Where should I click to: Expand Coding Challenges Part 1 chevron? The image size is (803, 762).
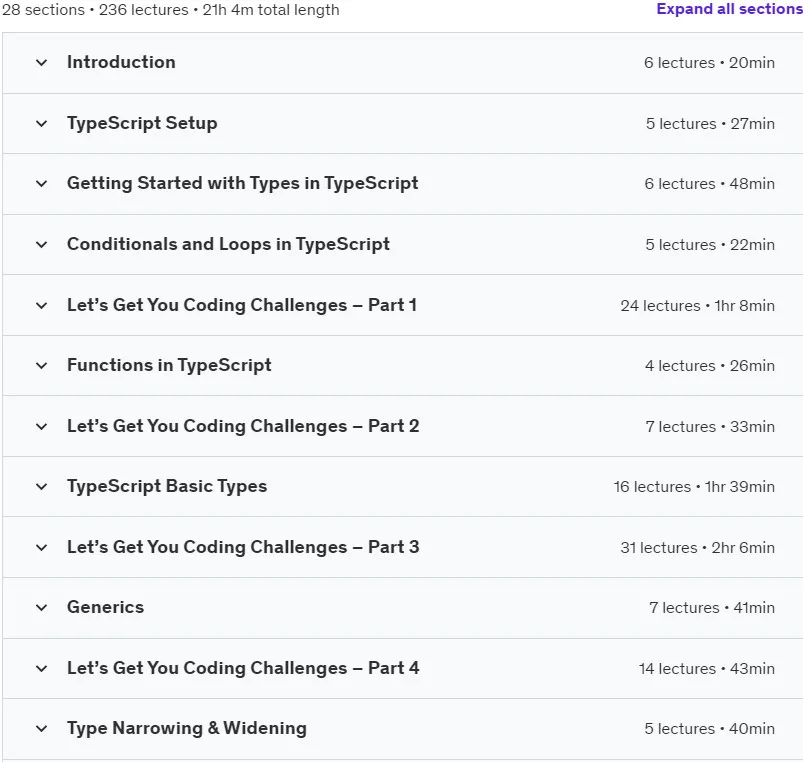click(x=41, y=306)
